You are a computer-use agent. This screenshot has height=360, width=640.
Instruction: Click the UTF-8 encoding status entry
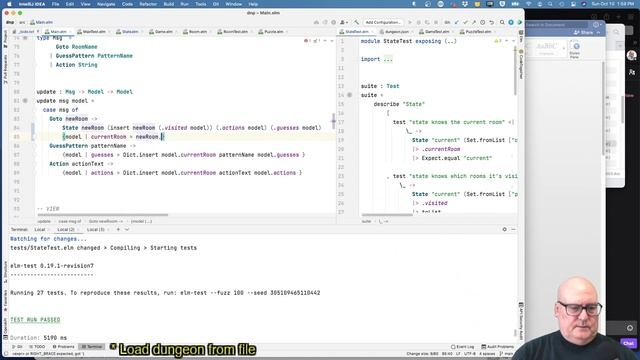[470, 353]
